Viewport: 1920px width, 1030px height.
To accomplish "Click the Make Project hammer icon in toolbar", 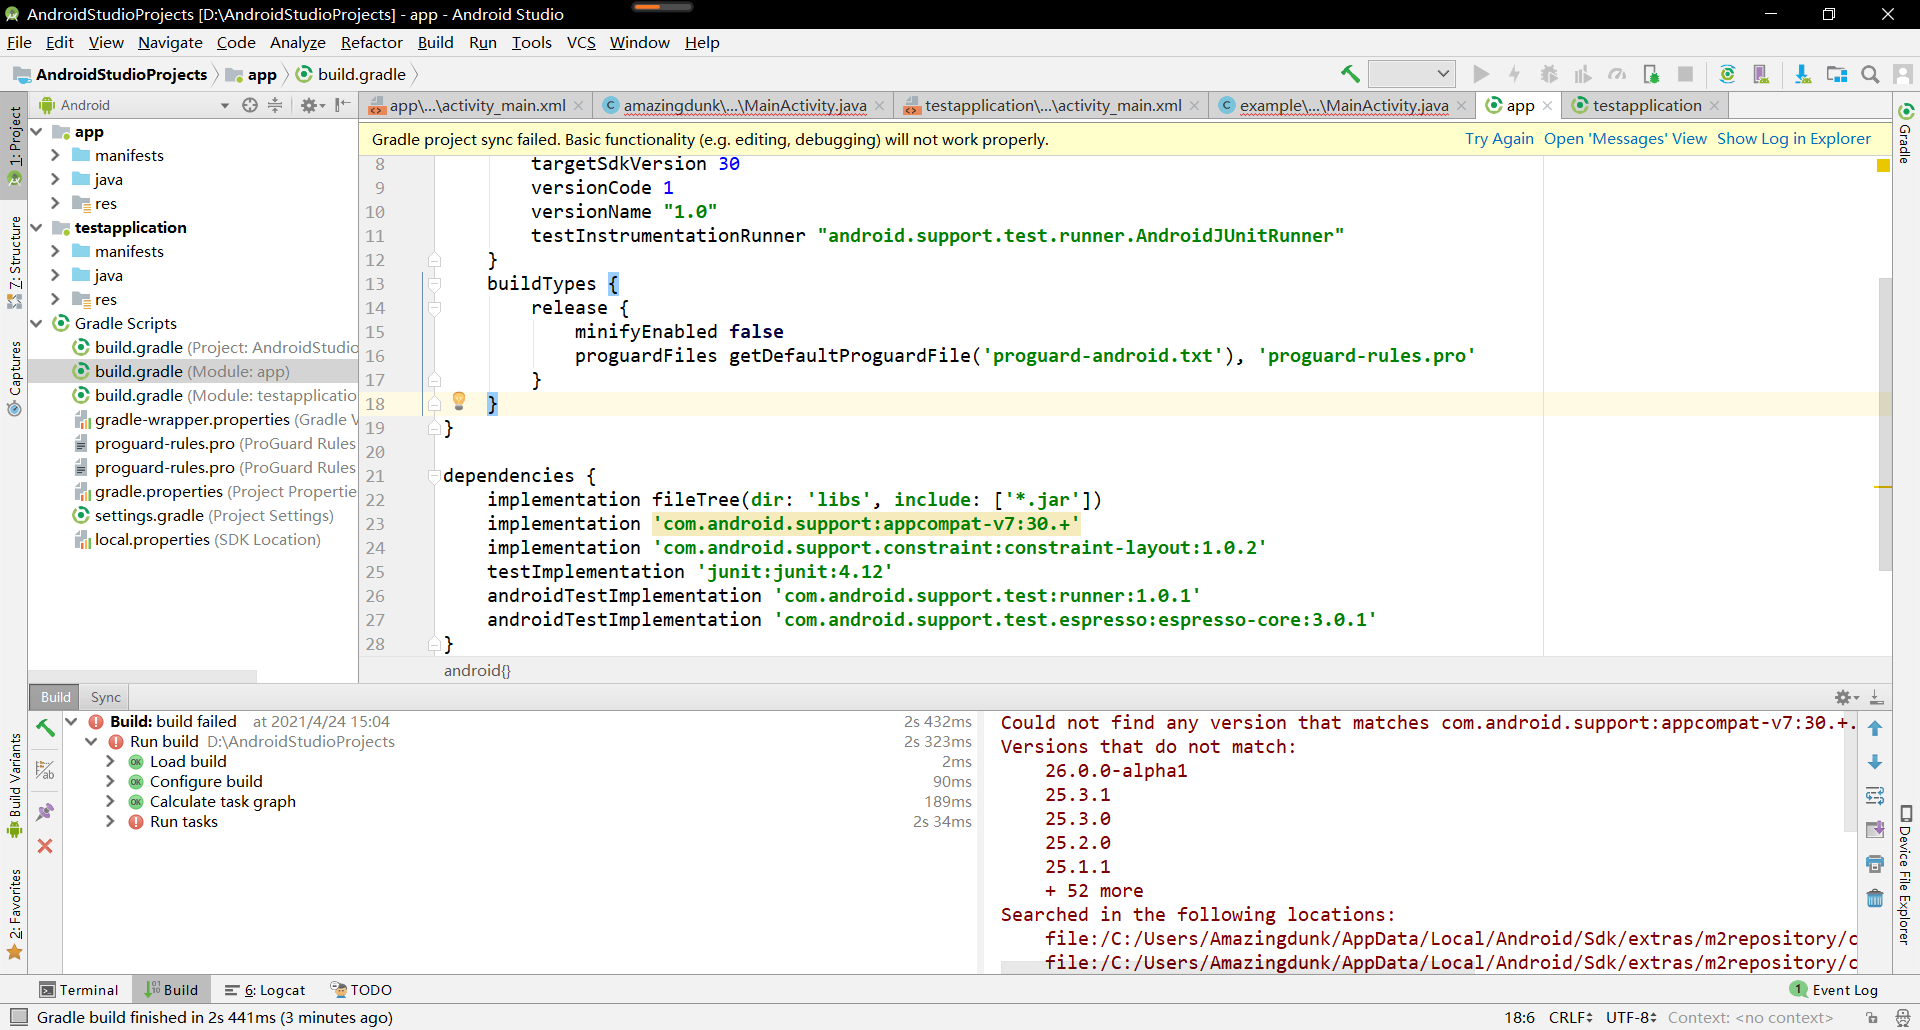I will pos(1350,74).
